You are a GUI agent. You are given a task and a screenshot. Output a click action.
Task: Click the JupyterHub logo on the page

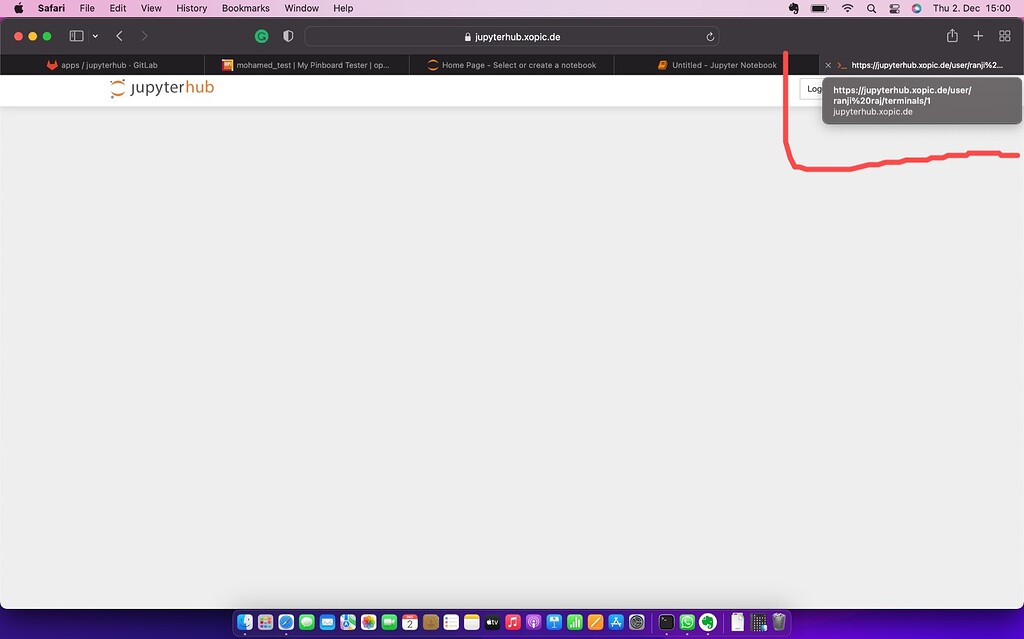coord(160,88)
